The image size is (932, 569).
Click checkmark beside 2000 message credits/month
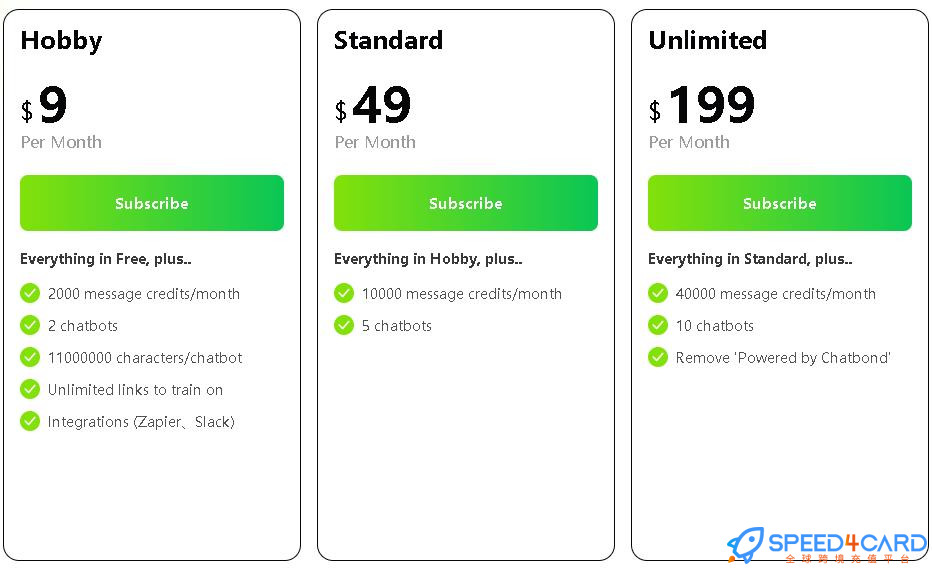[x=30, y=293]
